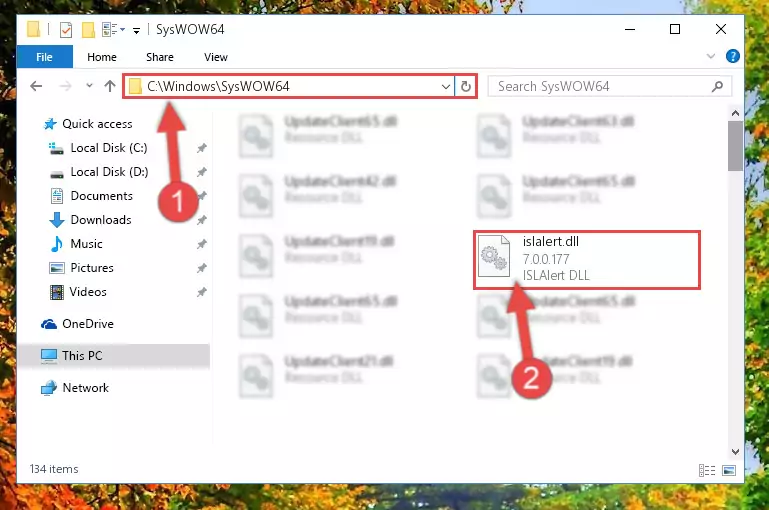Screen dimensions: 769x510
Task: Click the Downloads blue arrow icon
Action: point(57,220)
